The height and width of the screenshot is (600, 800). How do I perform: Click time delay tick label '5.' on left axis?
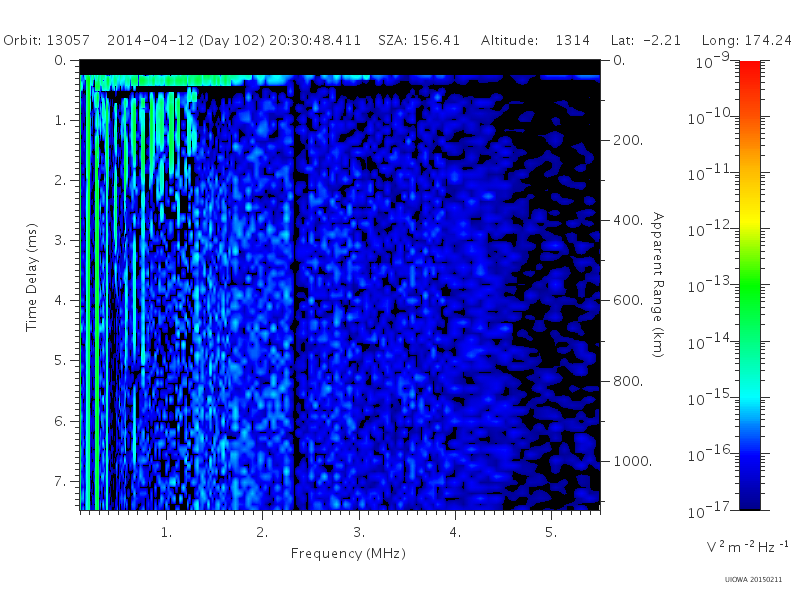(60, 361)
